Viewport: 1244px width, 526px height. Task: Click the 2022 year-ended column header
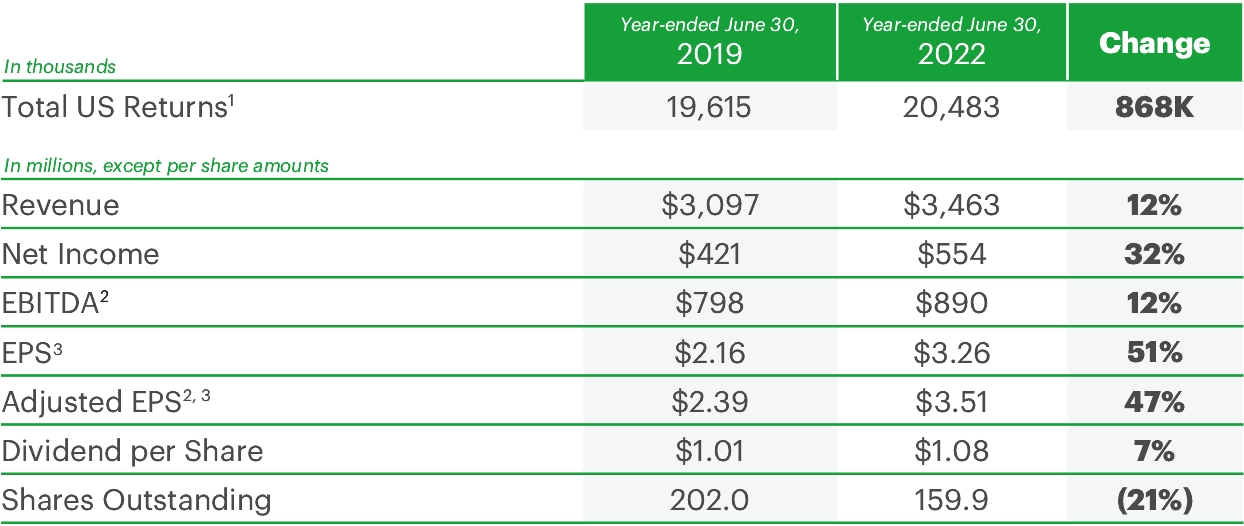pos(952,40)
